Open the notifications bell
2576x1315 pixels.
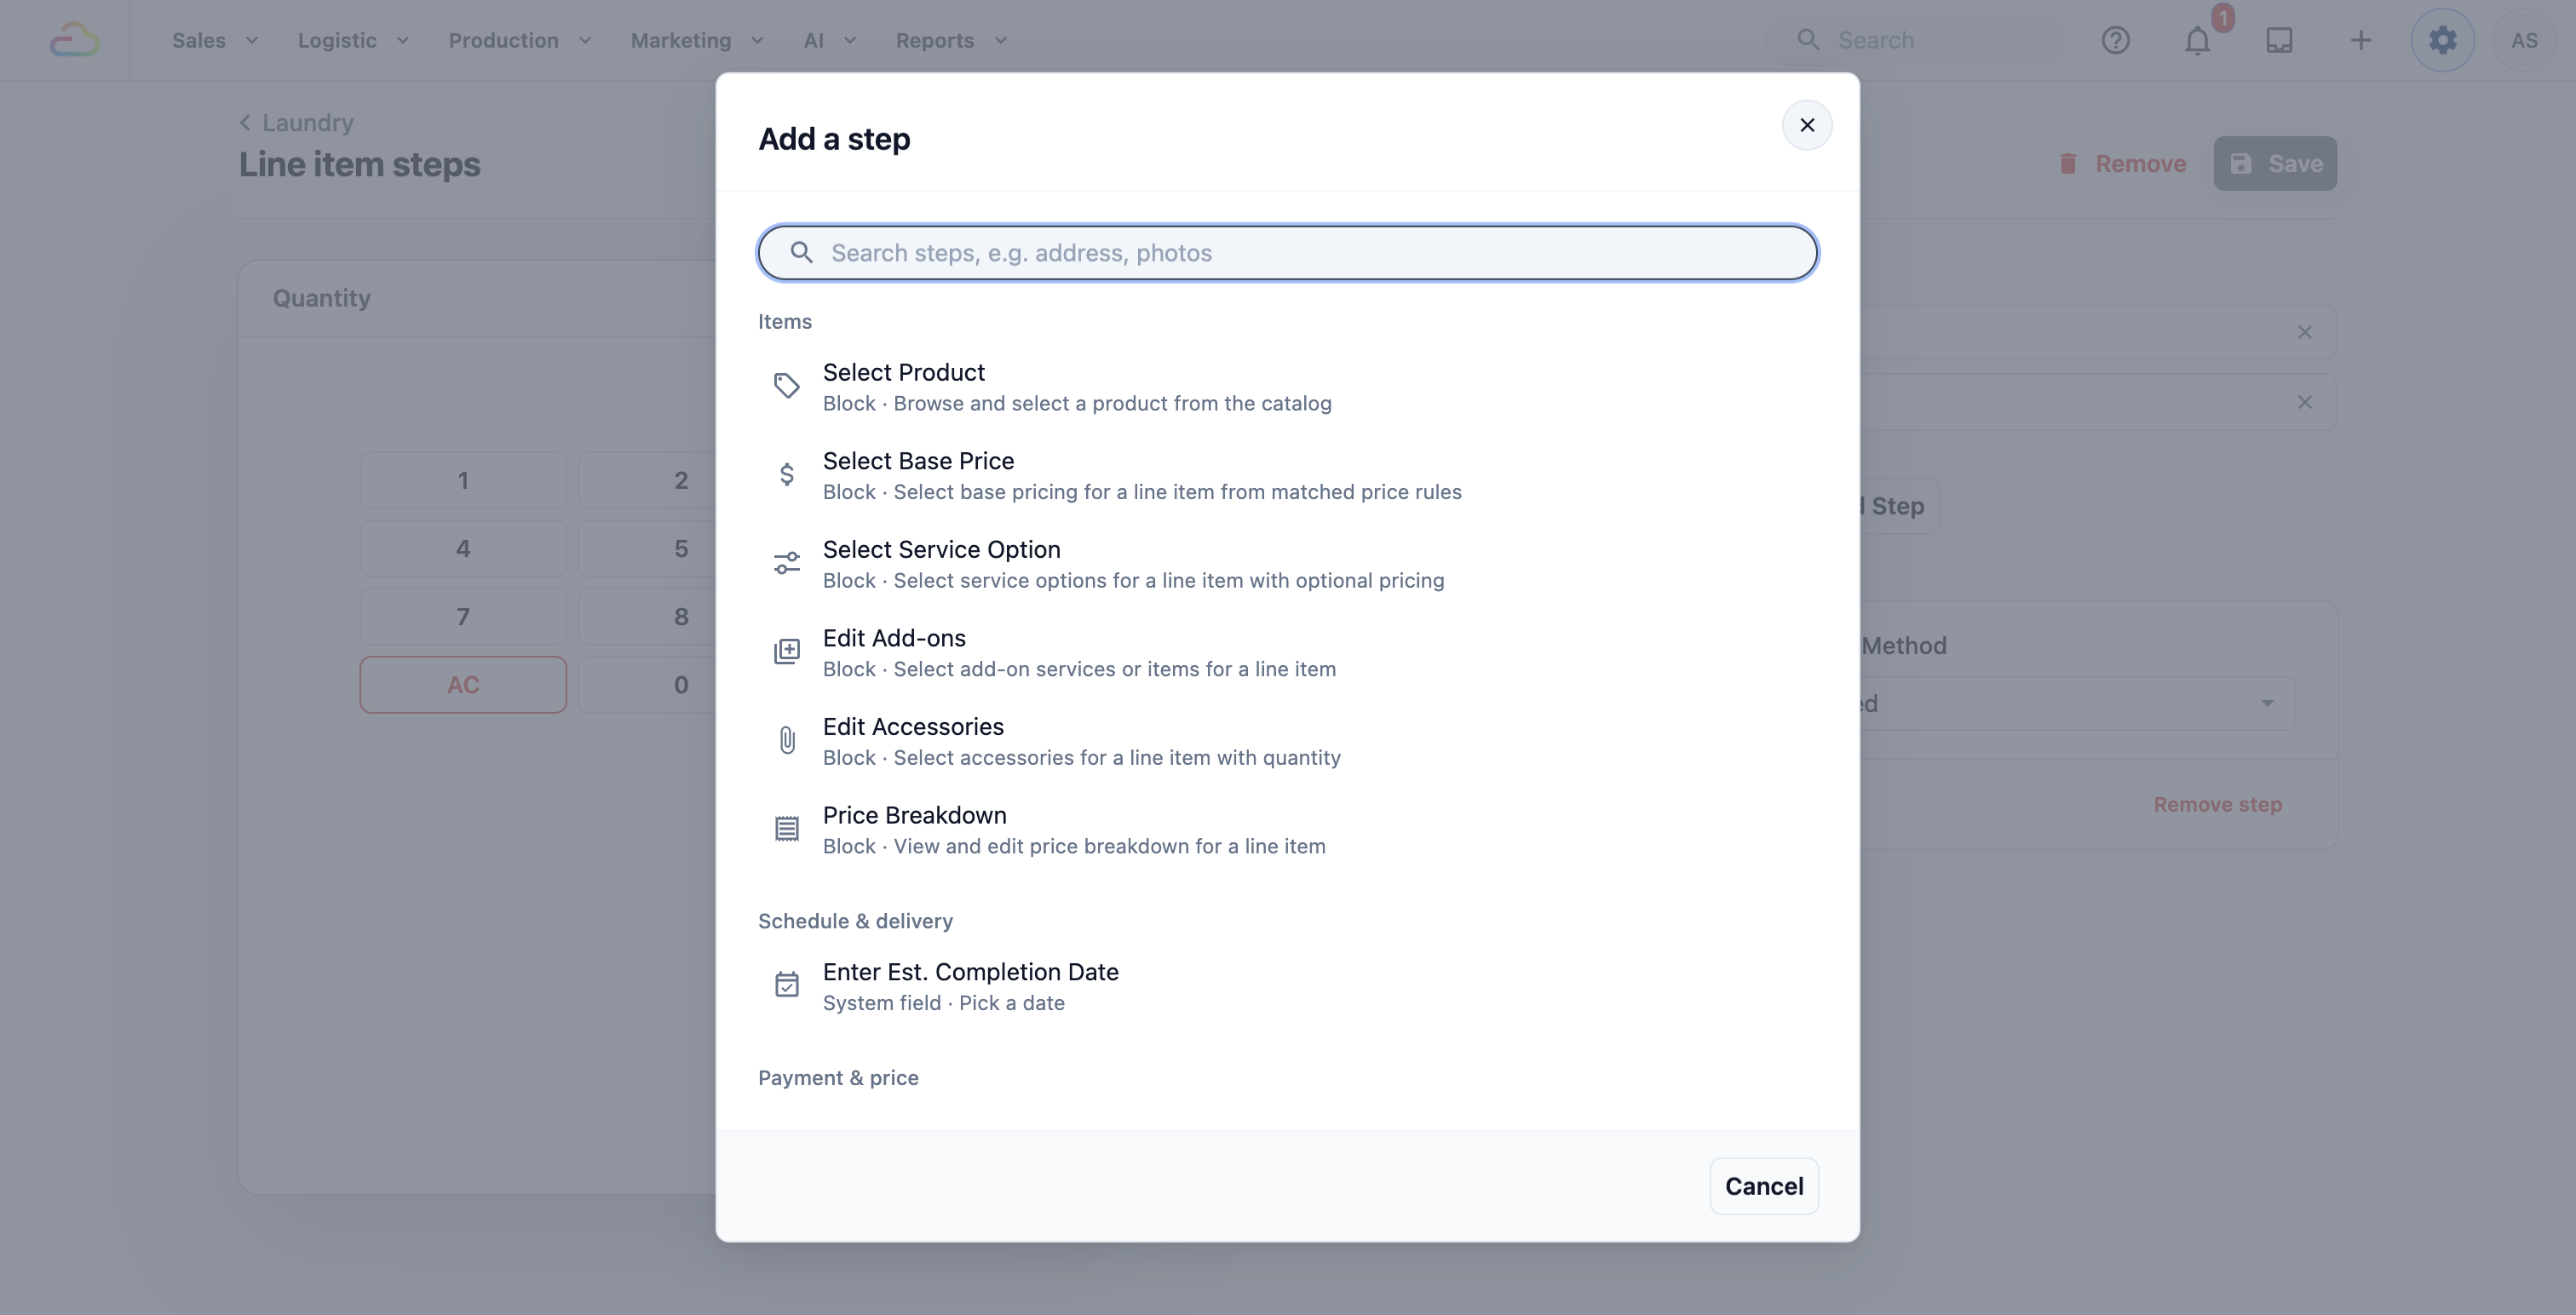pos(2197,40)
